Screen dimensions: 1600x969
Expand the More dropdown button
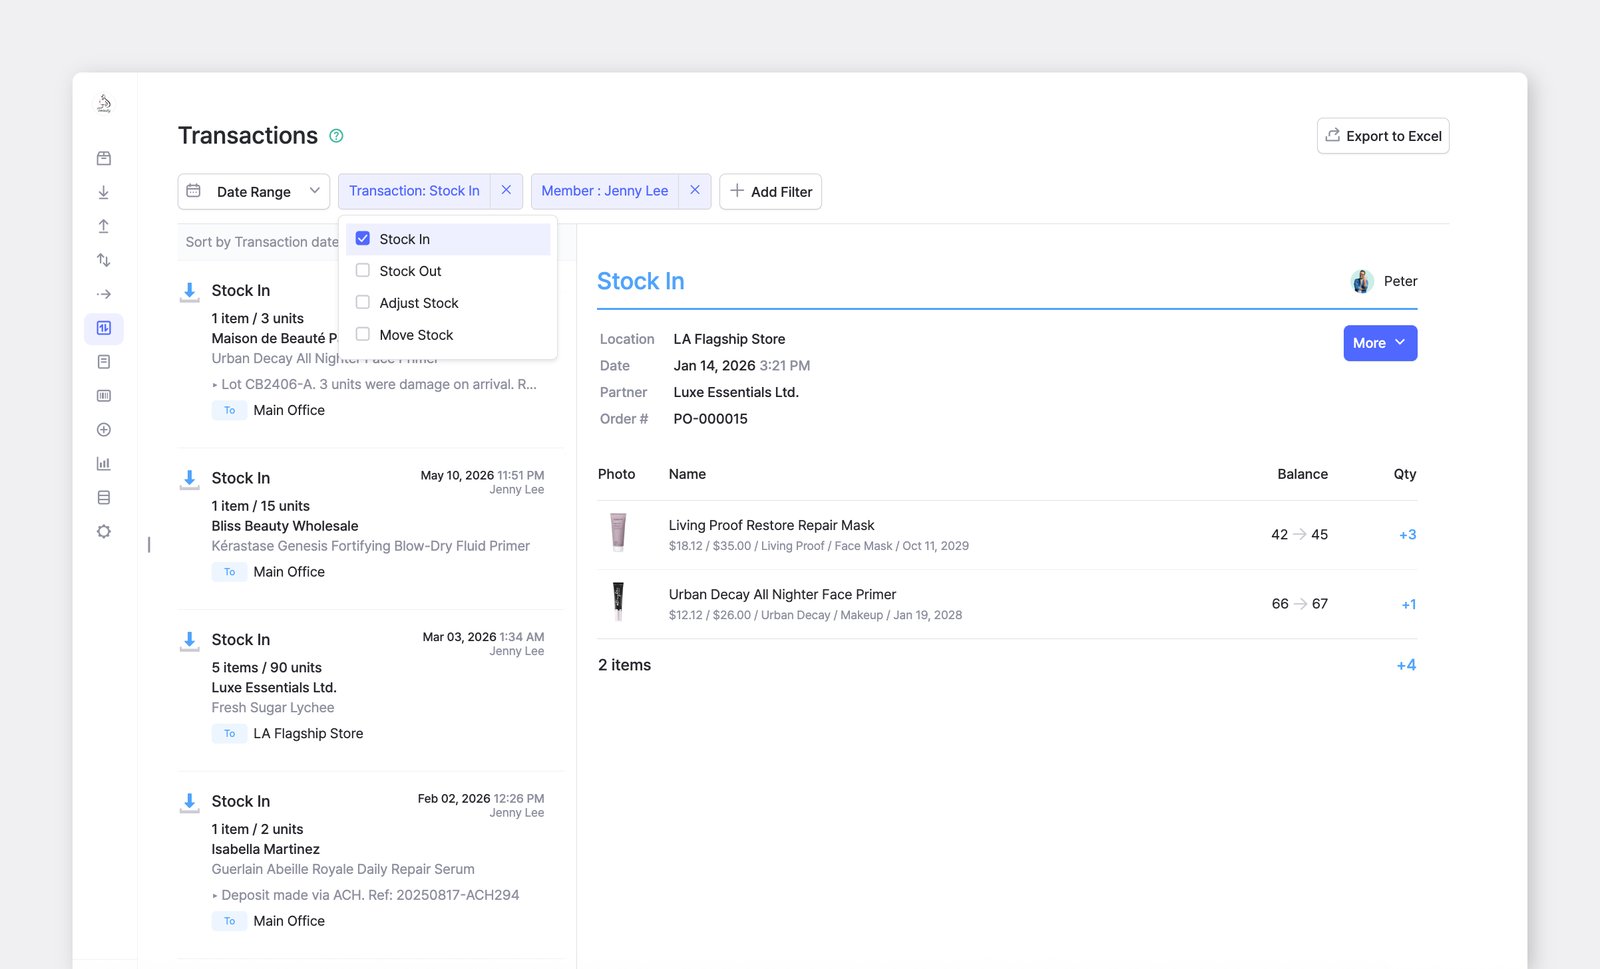tap(1380, 343)
